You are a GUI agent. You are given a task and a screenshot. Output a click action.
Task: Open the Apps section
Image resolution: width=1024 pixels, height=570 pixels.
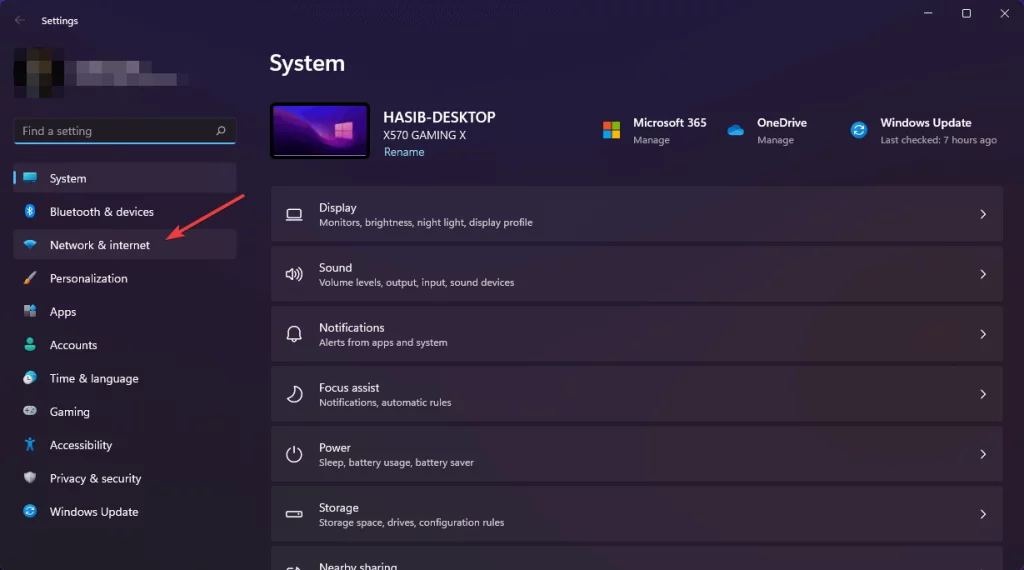point(125,311)
